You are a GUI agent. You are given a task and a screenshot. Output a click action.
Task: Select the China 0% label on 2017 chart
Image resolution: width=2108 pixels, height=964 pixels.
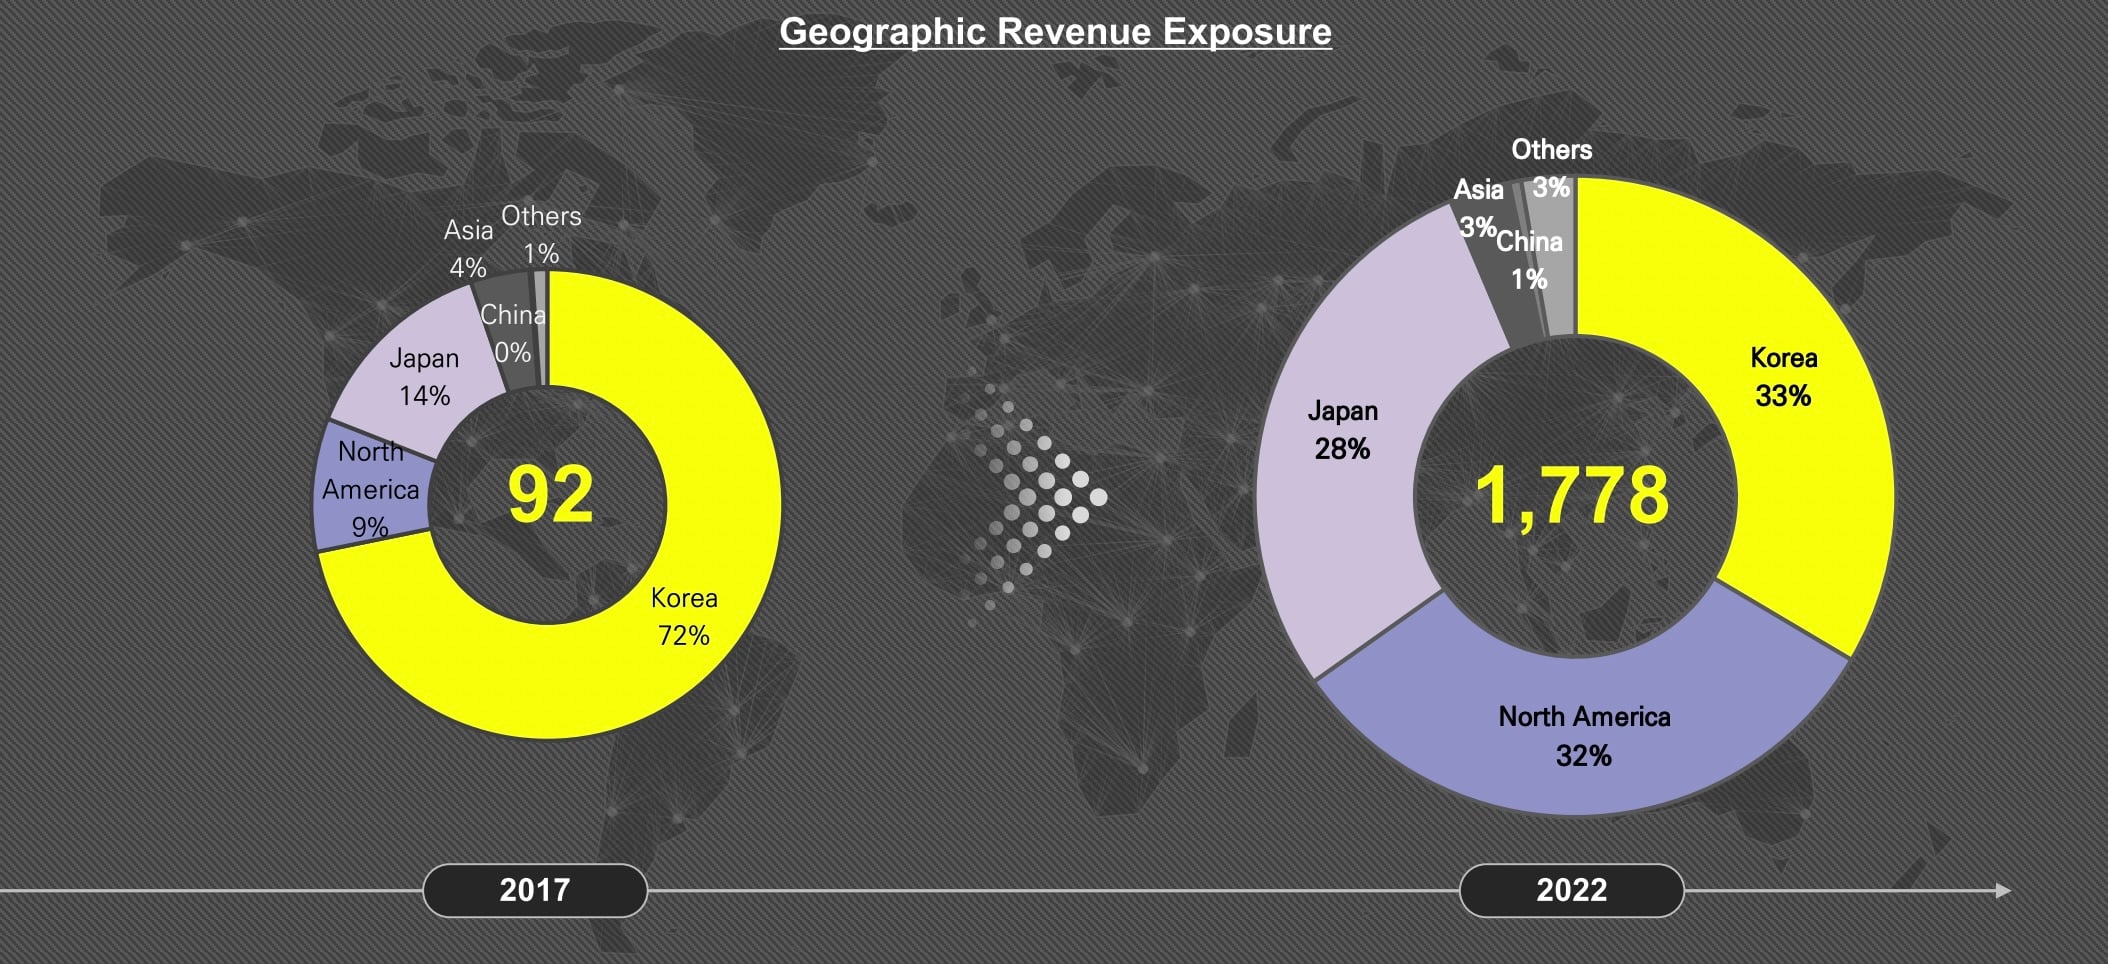click(x=512, y=333)
